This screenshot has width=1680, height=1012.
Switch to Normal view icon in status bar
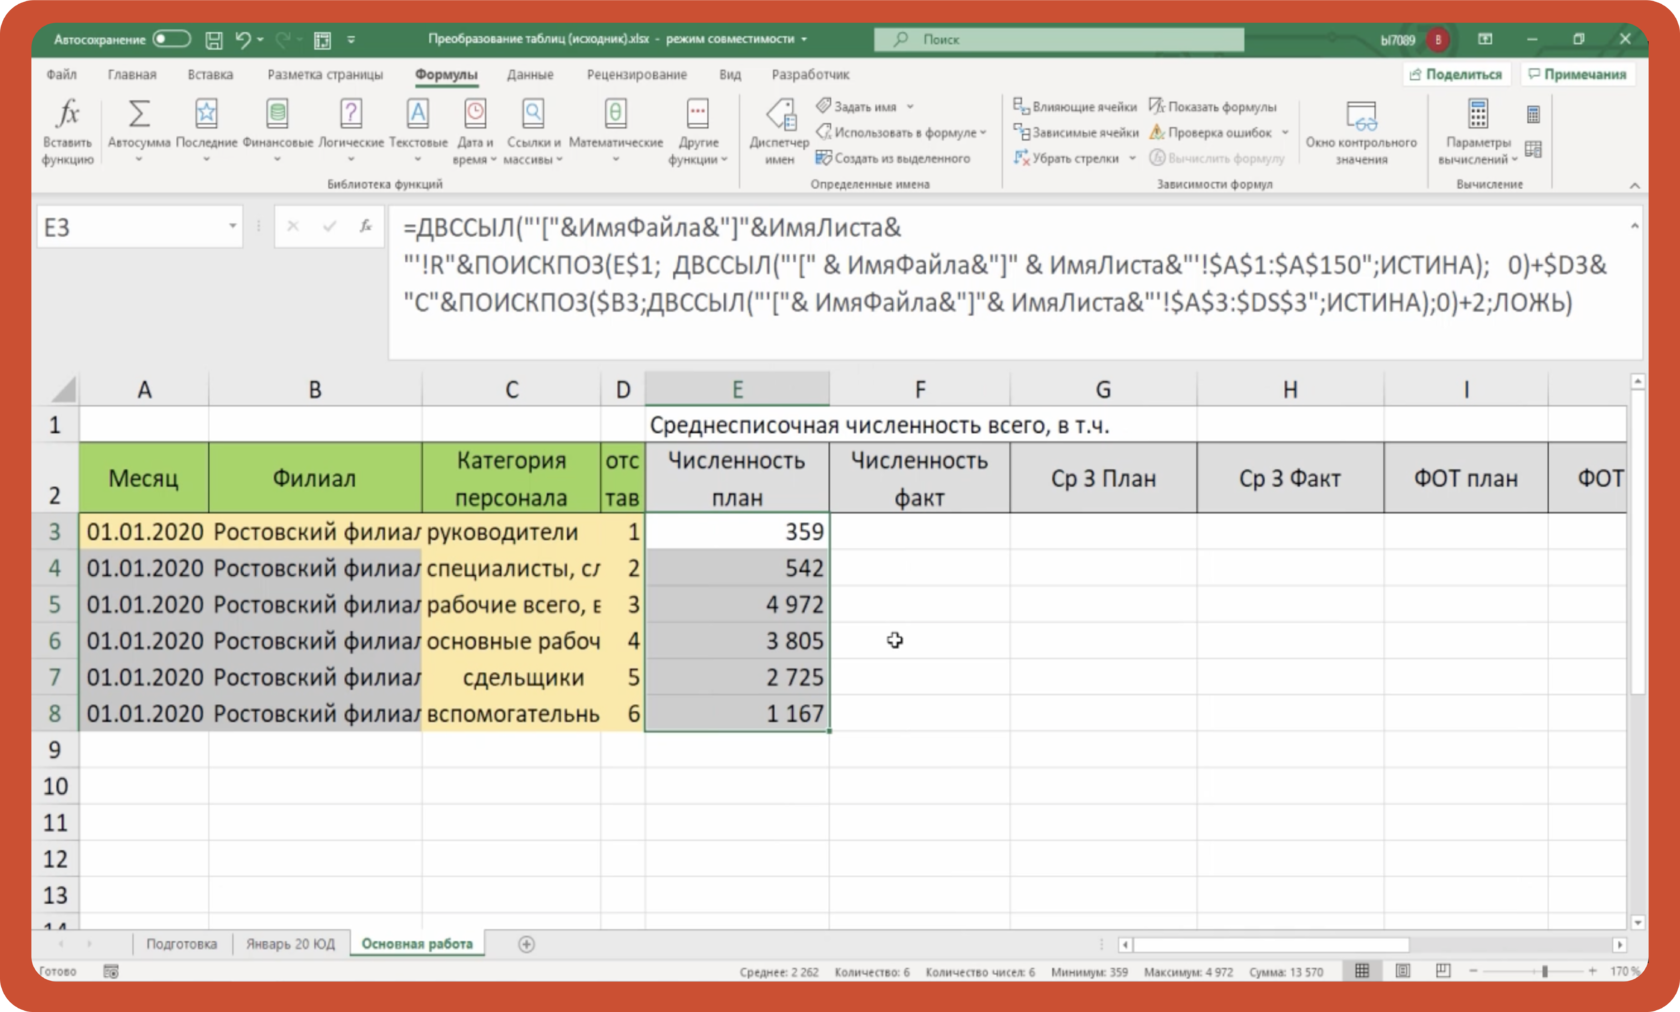point(1362,971)
